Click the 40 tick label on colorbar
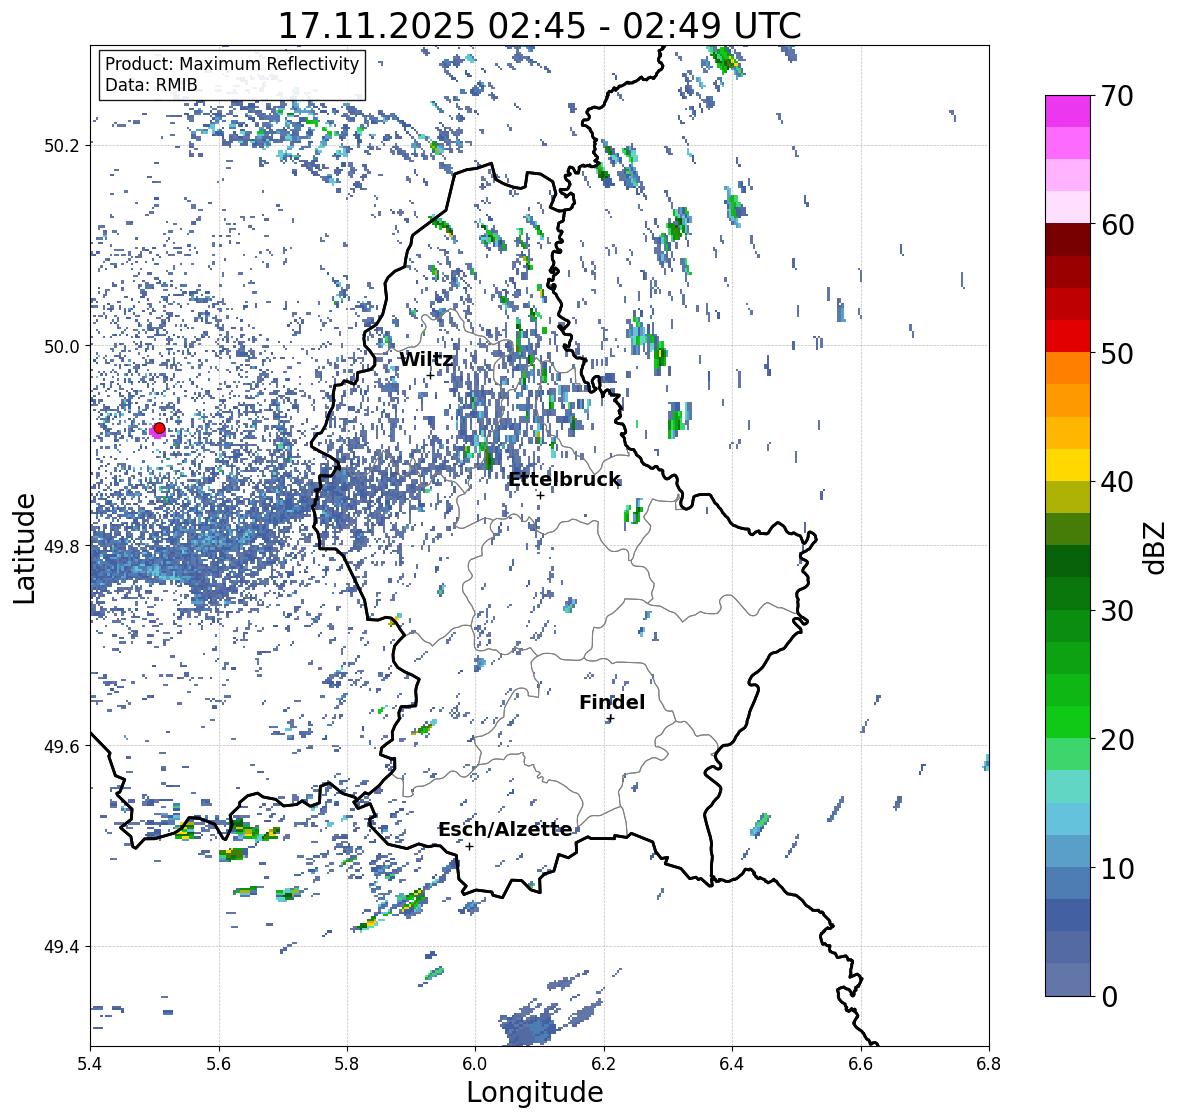This screenshot has height=1117, width=1179. pos(1117,482)
